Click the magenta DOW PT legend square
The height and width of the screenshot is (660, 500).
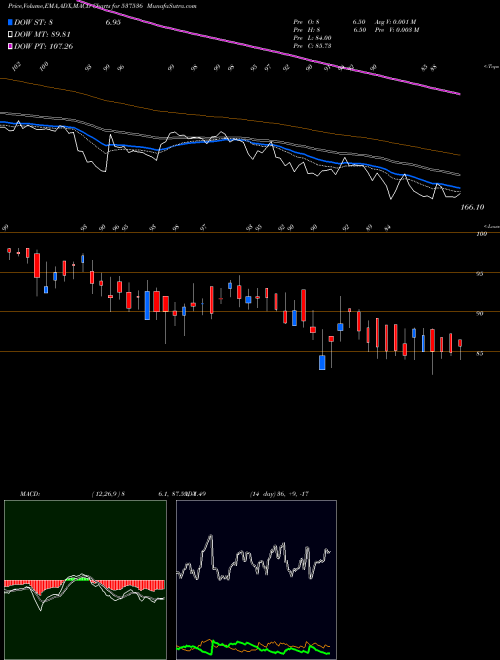click(10, 46)
